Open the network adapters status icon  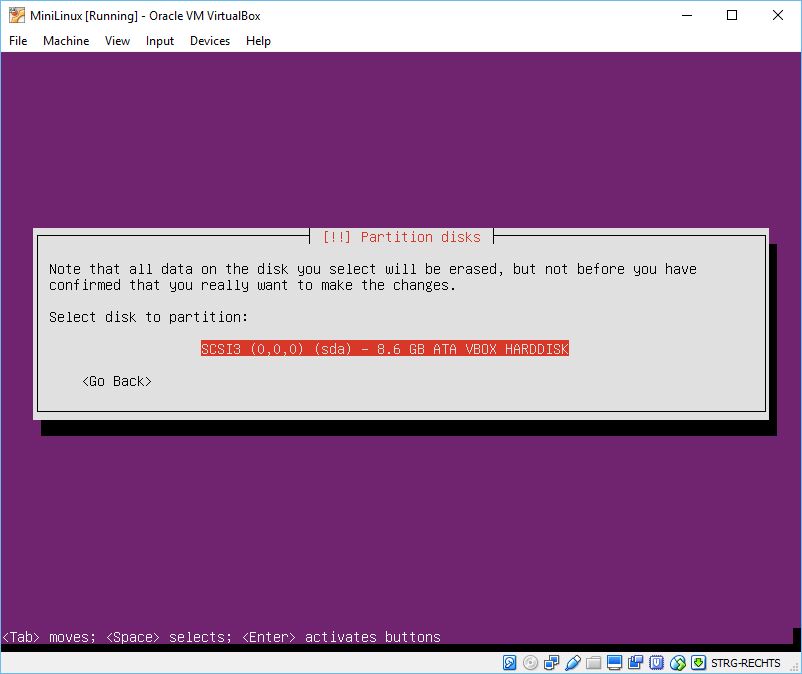(551, 663)
